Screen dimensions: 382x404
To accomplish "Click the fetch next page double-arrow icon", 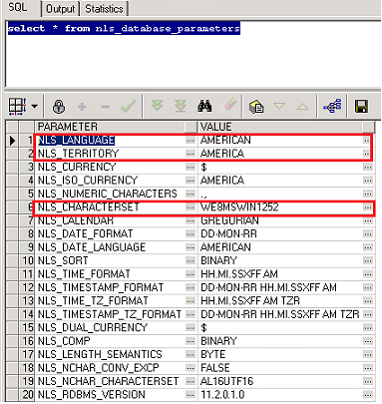I will click(157, 106).
